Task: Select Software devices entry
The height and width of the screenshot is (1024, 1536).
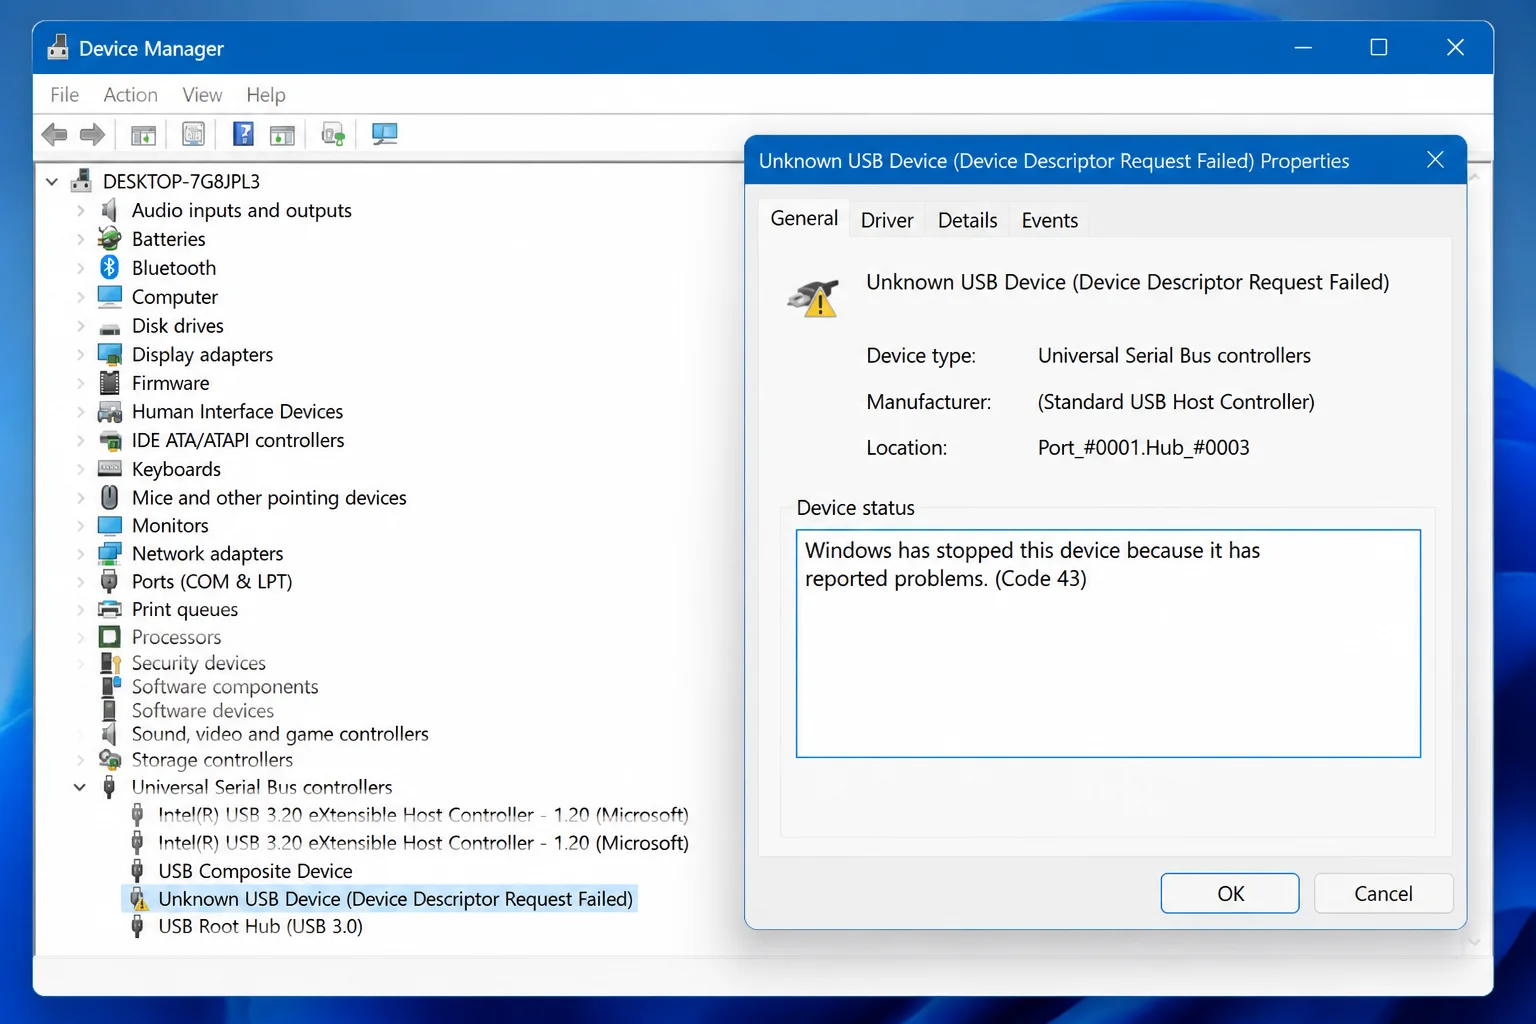Action: point(203,711)
